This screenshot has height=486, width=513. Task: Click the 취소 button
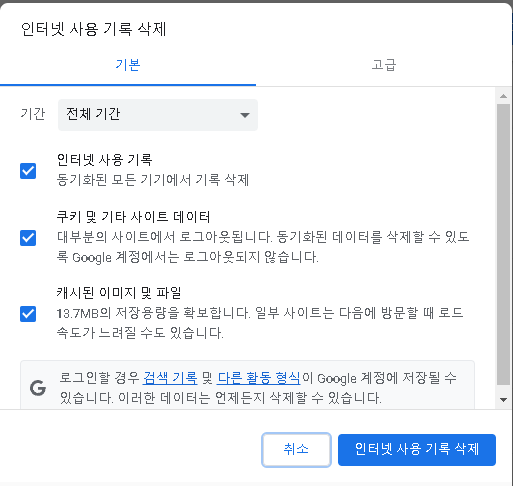pyautogui.click(x=296, y=449)
